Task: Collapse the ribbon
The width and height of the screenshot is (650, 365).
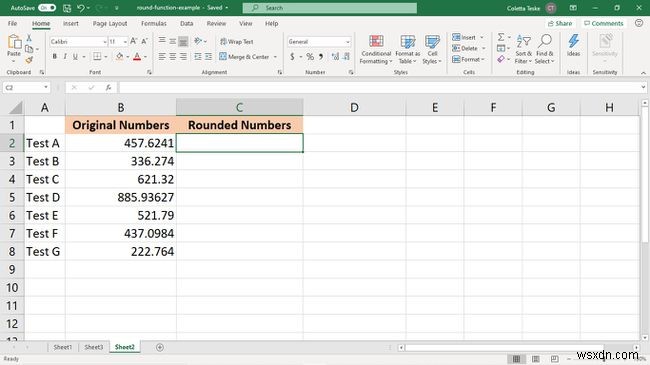Action: (643, 73)
